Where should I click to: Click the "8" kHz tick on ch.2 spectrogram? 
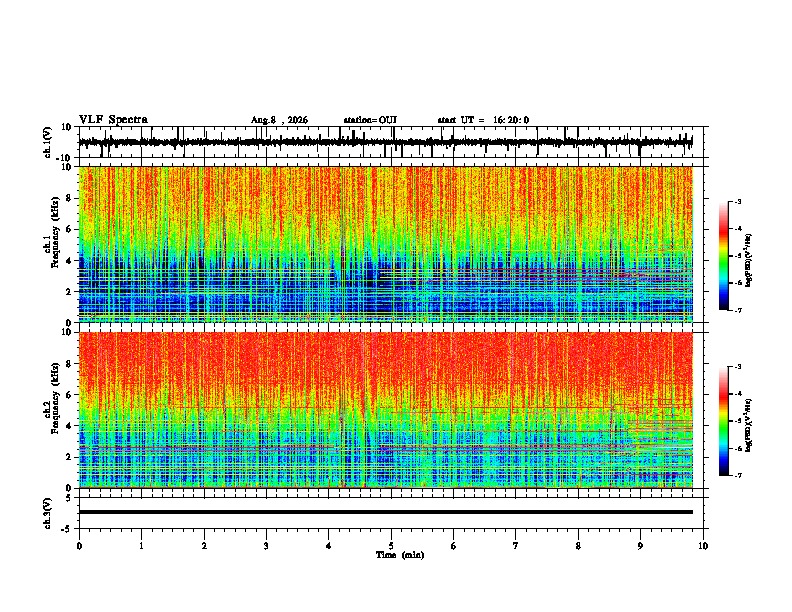(69, 364)
